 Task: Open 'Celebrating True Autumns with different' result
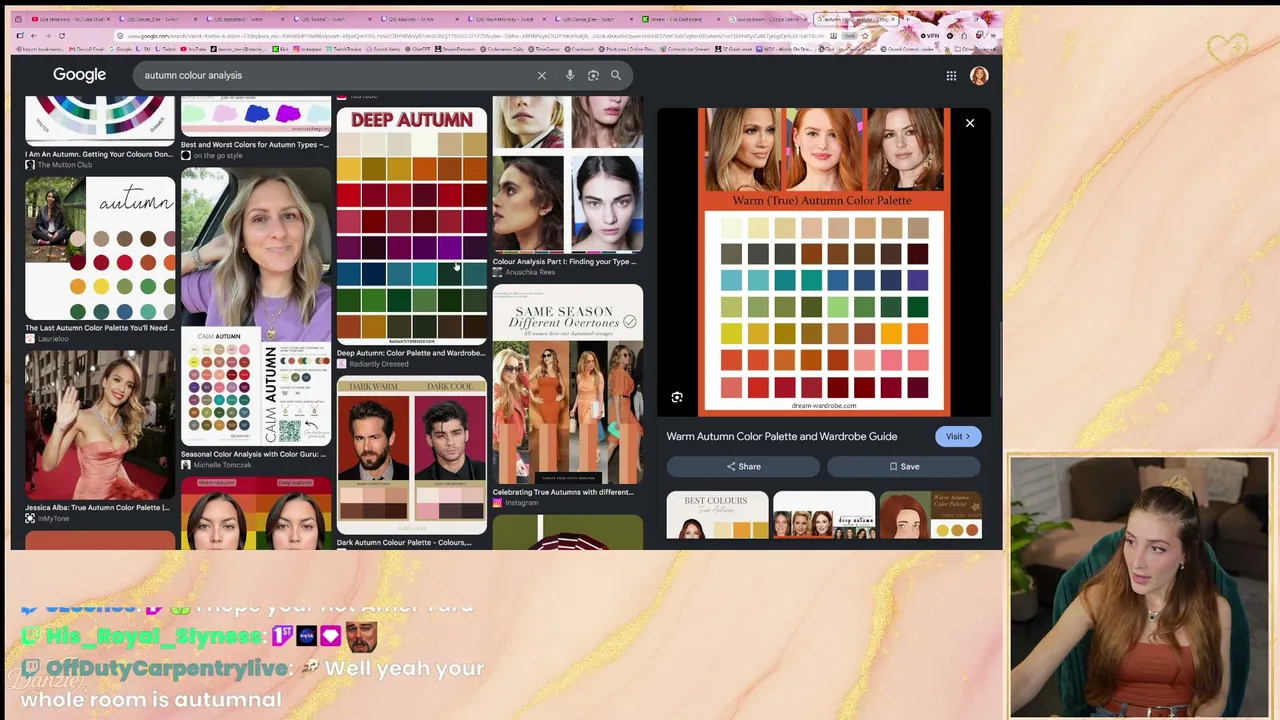click(563, 492)
